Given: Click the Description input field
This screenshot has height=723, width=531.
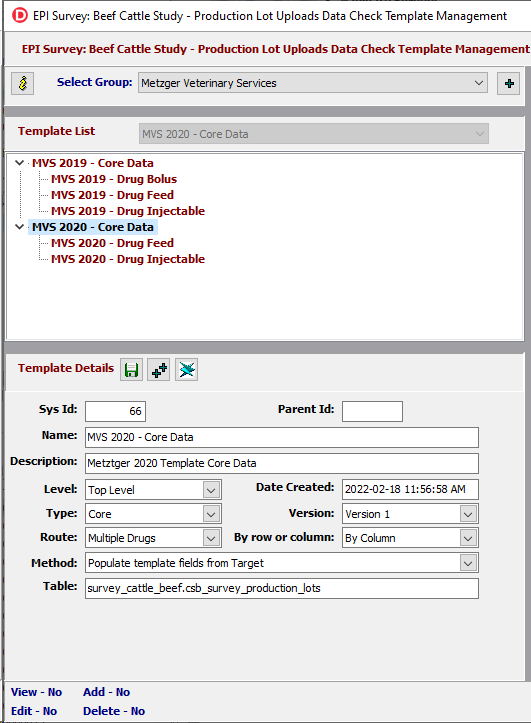Looking at the screenshot, I should (x=282, y=463).
